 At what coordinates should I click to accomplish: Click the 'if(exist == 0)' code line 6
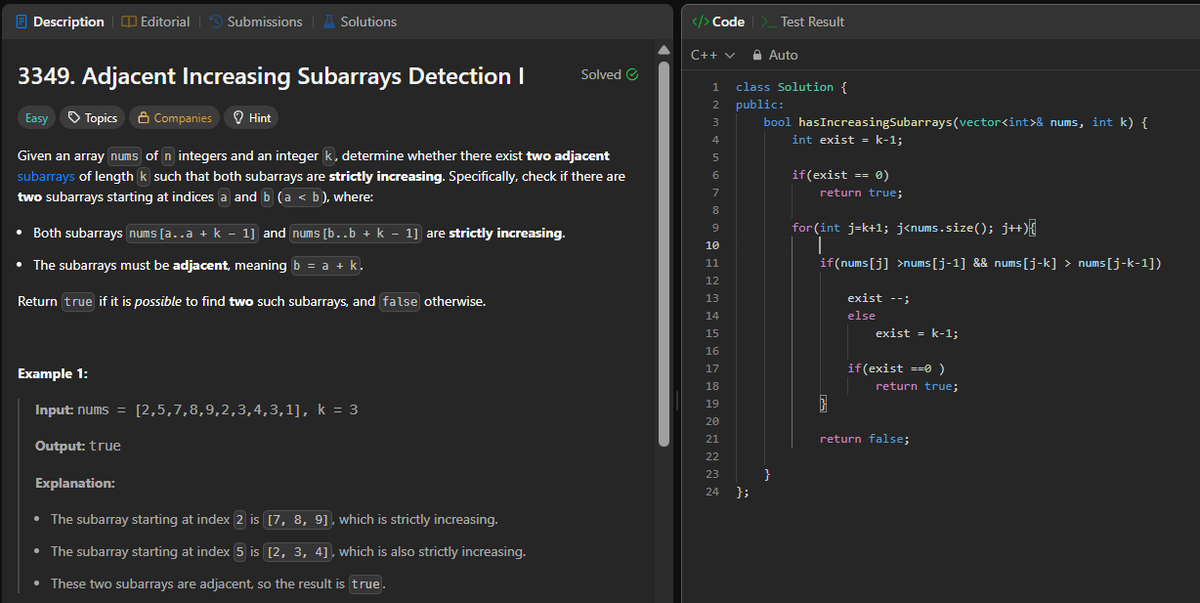click(841, 175)
